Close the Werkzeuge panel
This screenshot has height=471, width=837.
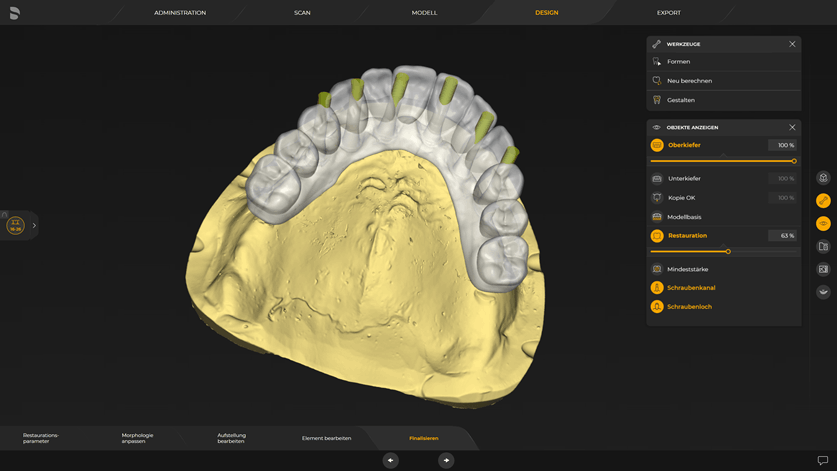[792, 44]
